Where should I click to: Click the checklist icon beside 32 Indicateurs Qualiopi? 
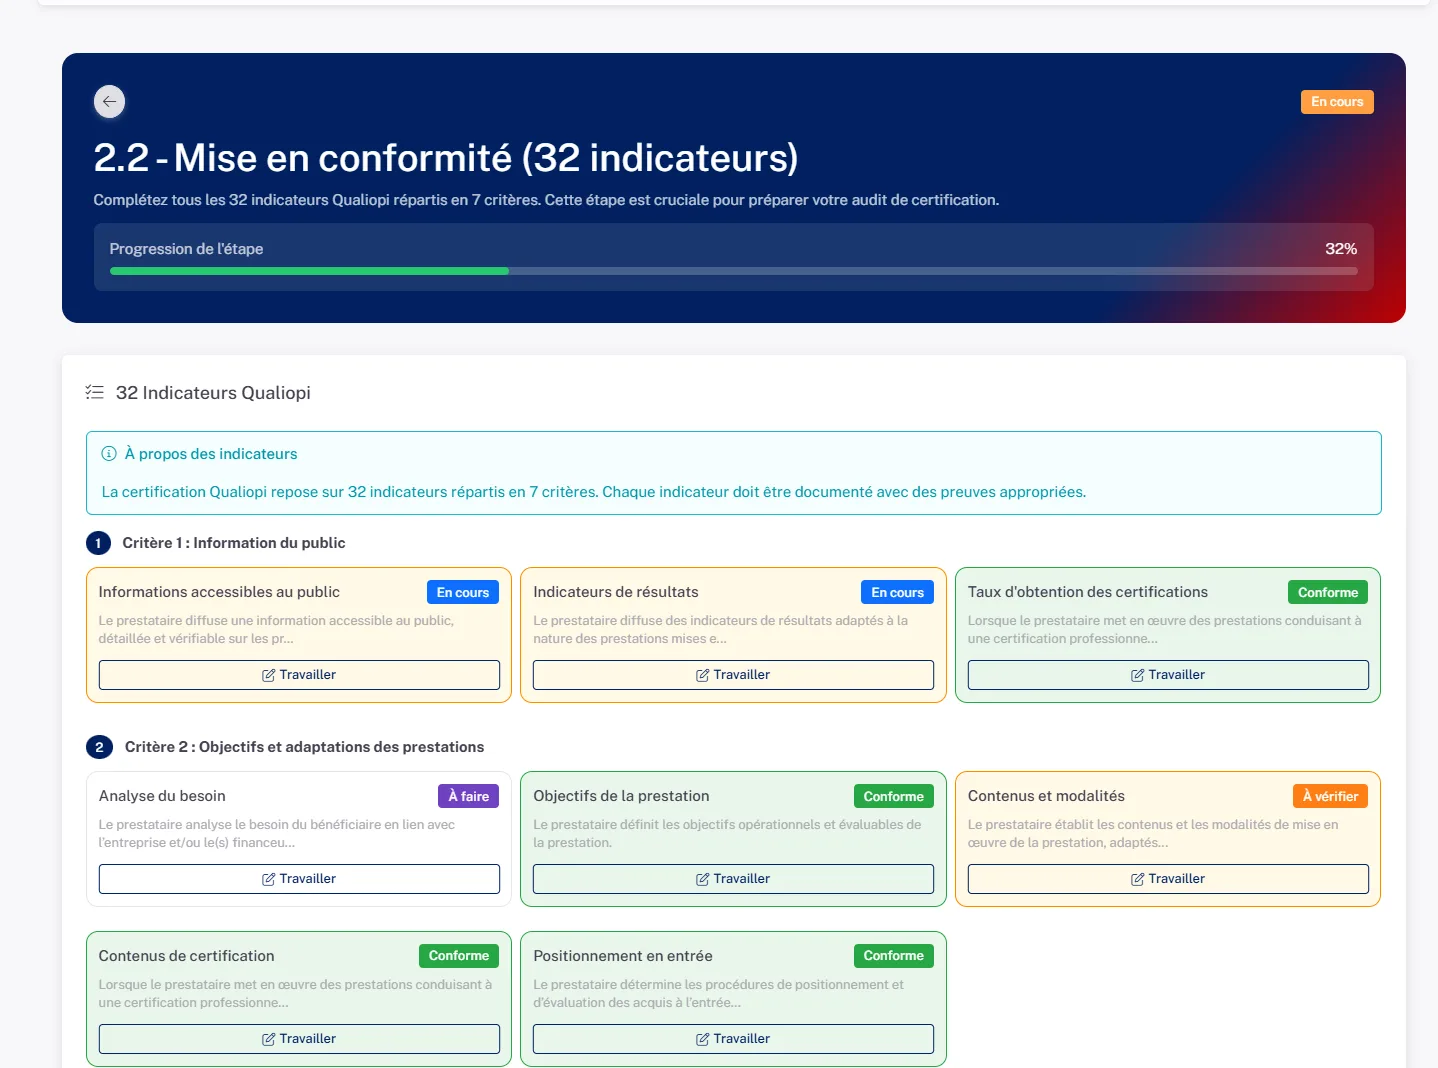click(x=95, y=392)
